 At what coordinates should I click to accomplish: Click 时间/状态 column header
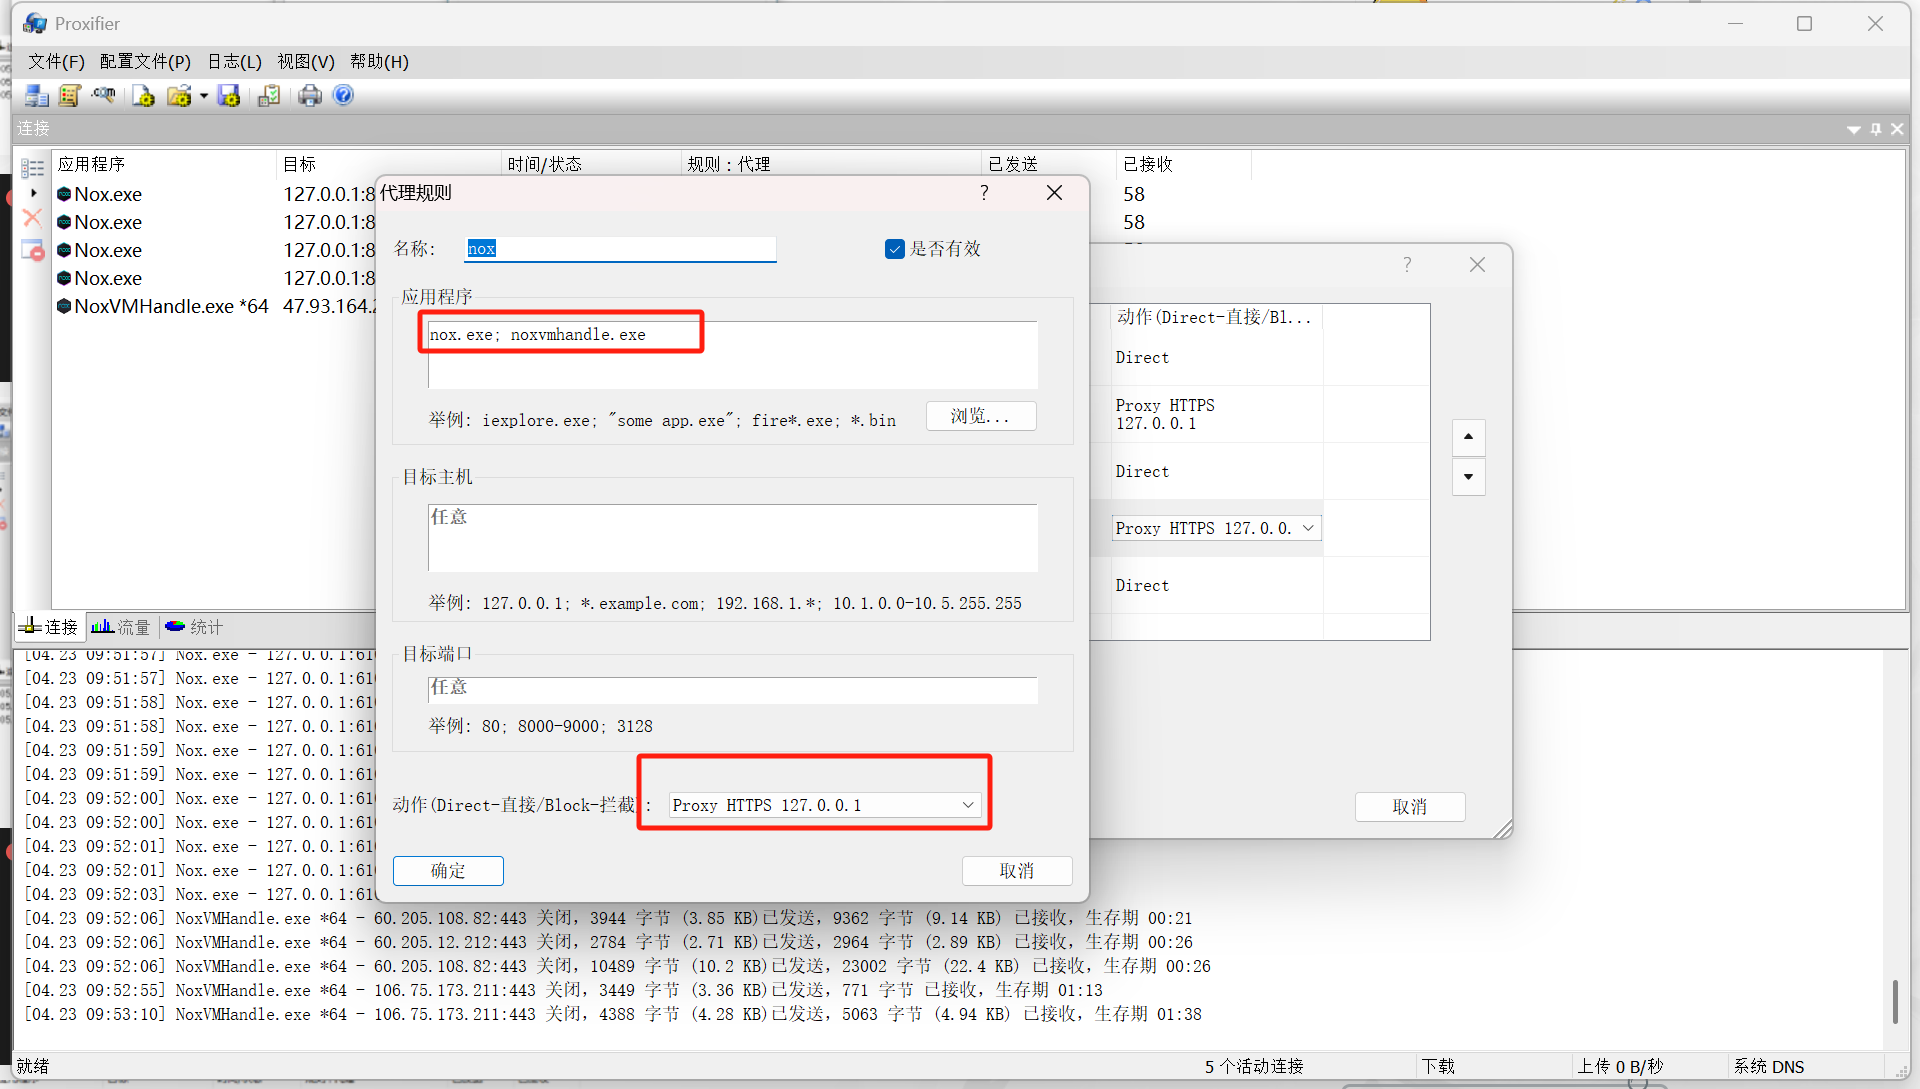[590, 164]
